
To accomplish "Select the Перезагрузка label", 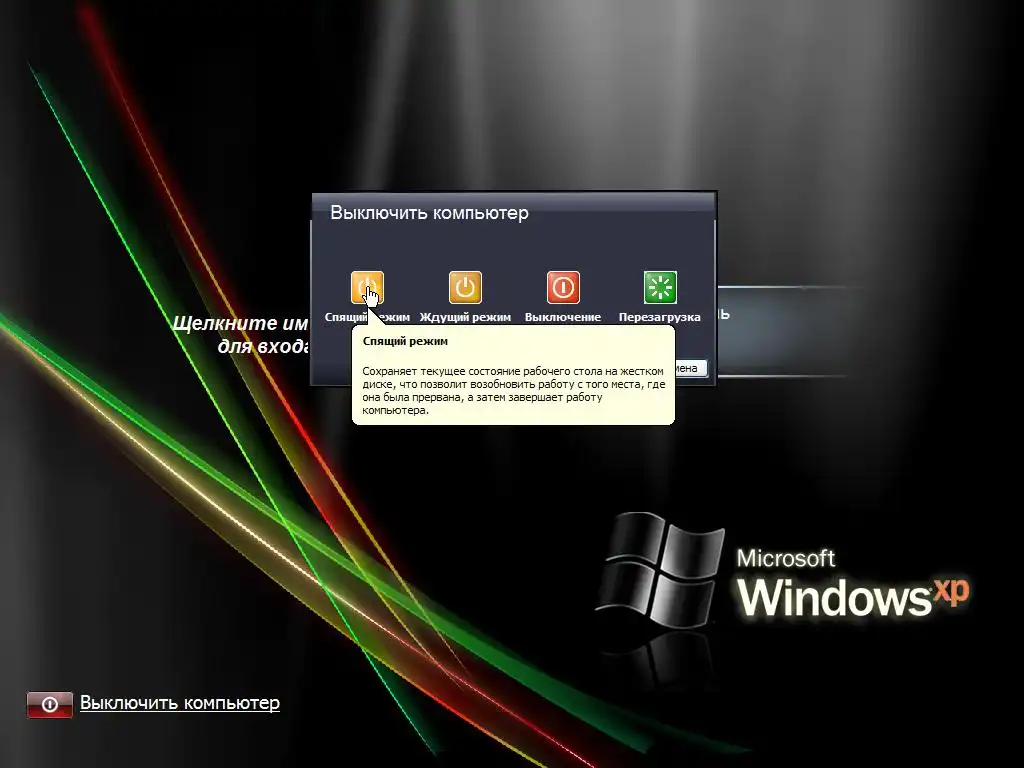I will point(660,317).
